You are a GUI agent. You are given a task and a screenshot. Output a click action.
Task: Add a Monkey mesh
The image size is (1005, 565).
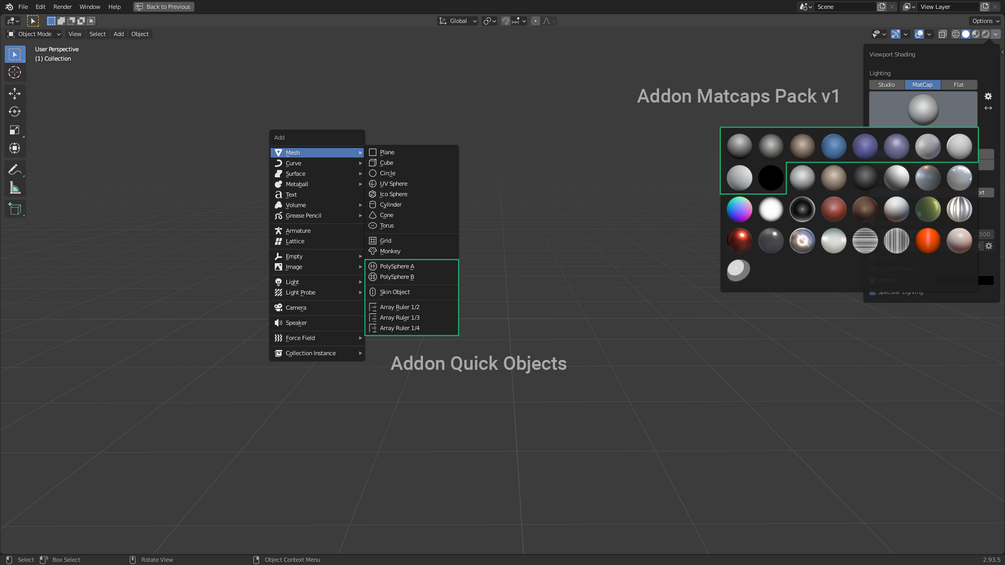411,251
